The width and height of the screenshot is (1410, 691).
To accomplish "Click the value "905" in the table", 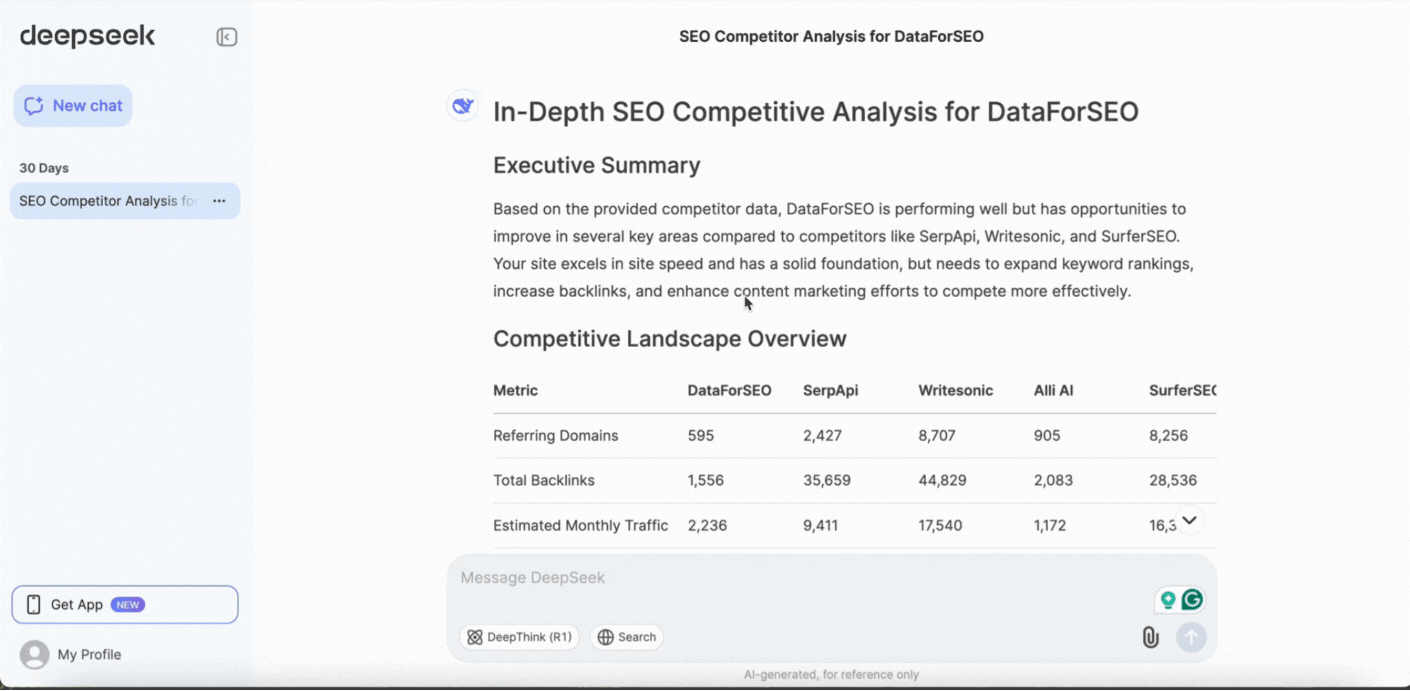I will [x=1047, y=436].
